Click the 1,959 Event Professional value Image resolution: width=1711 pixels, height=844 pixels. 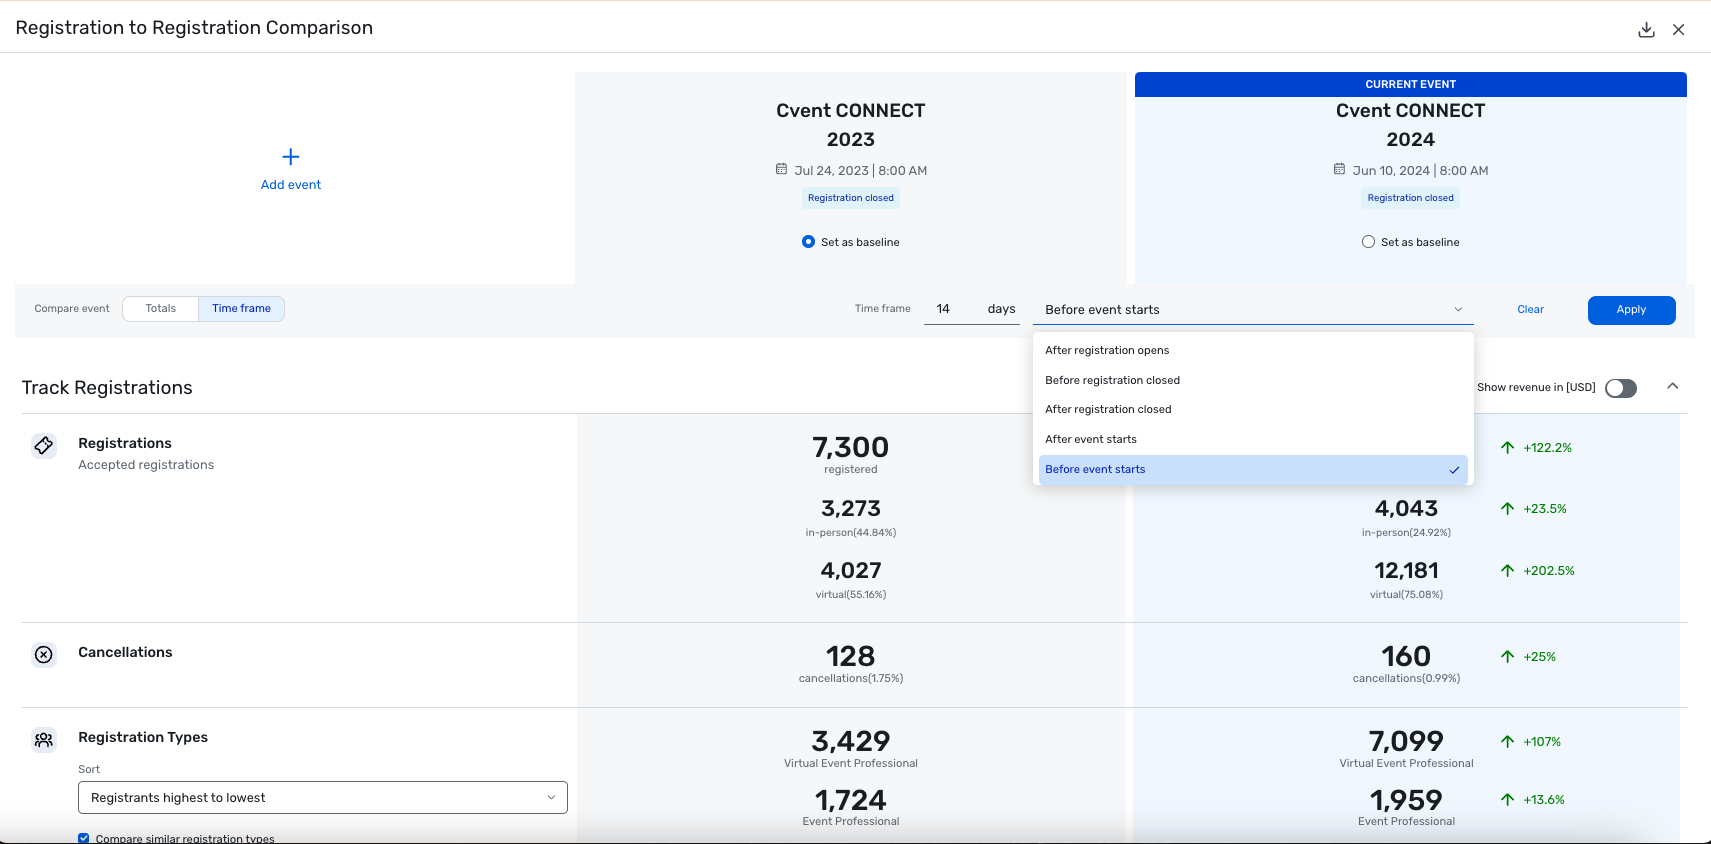pos(1406,800)
